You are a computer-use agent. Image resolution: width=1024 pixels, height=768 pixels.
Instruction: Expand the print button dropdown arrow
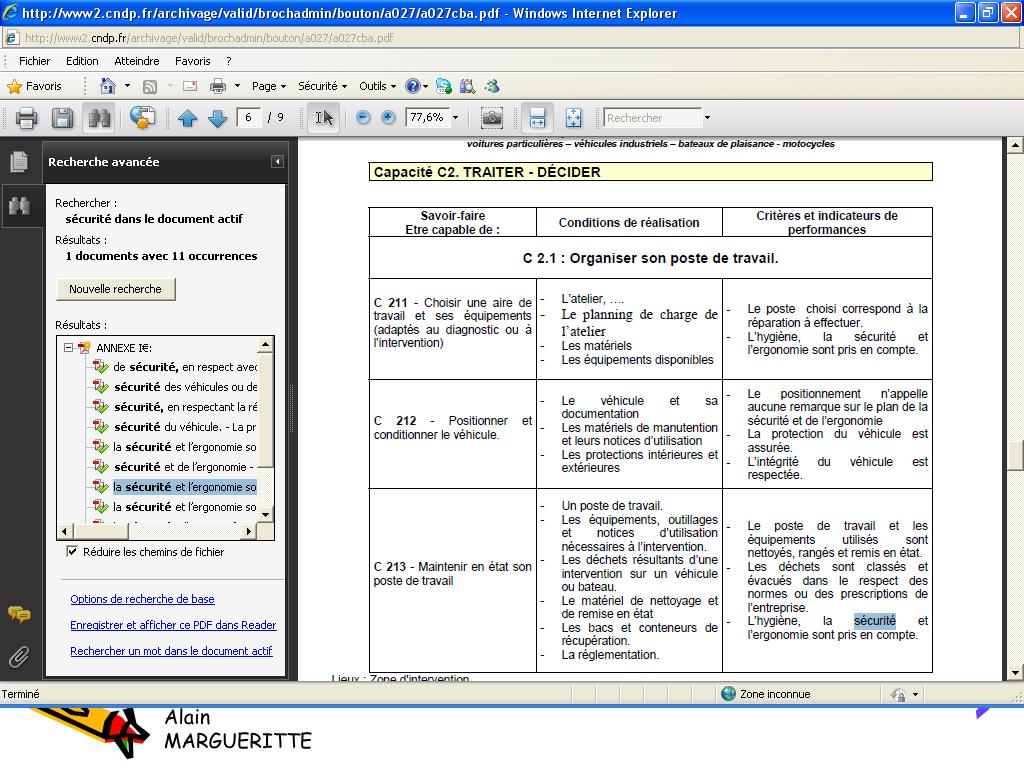237,86
